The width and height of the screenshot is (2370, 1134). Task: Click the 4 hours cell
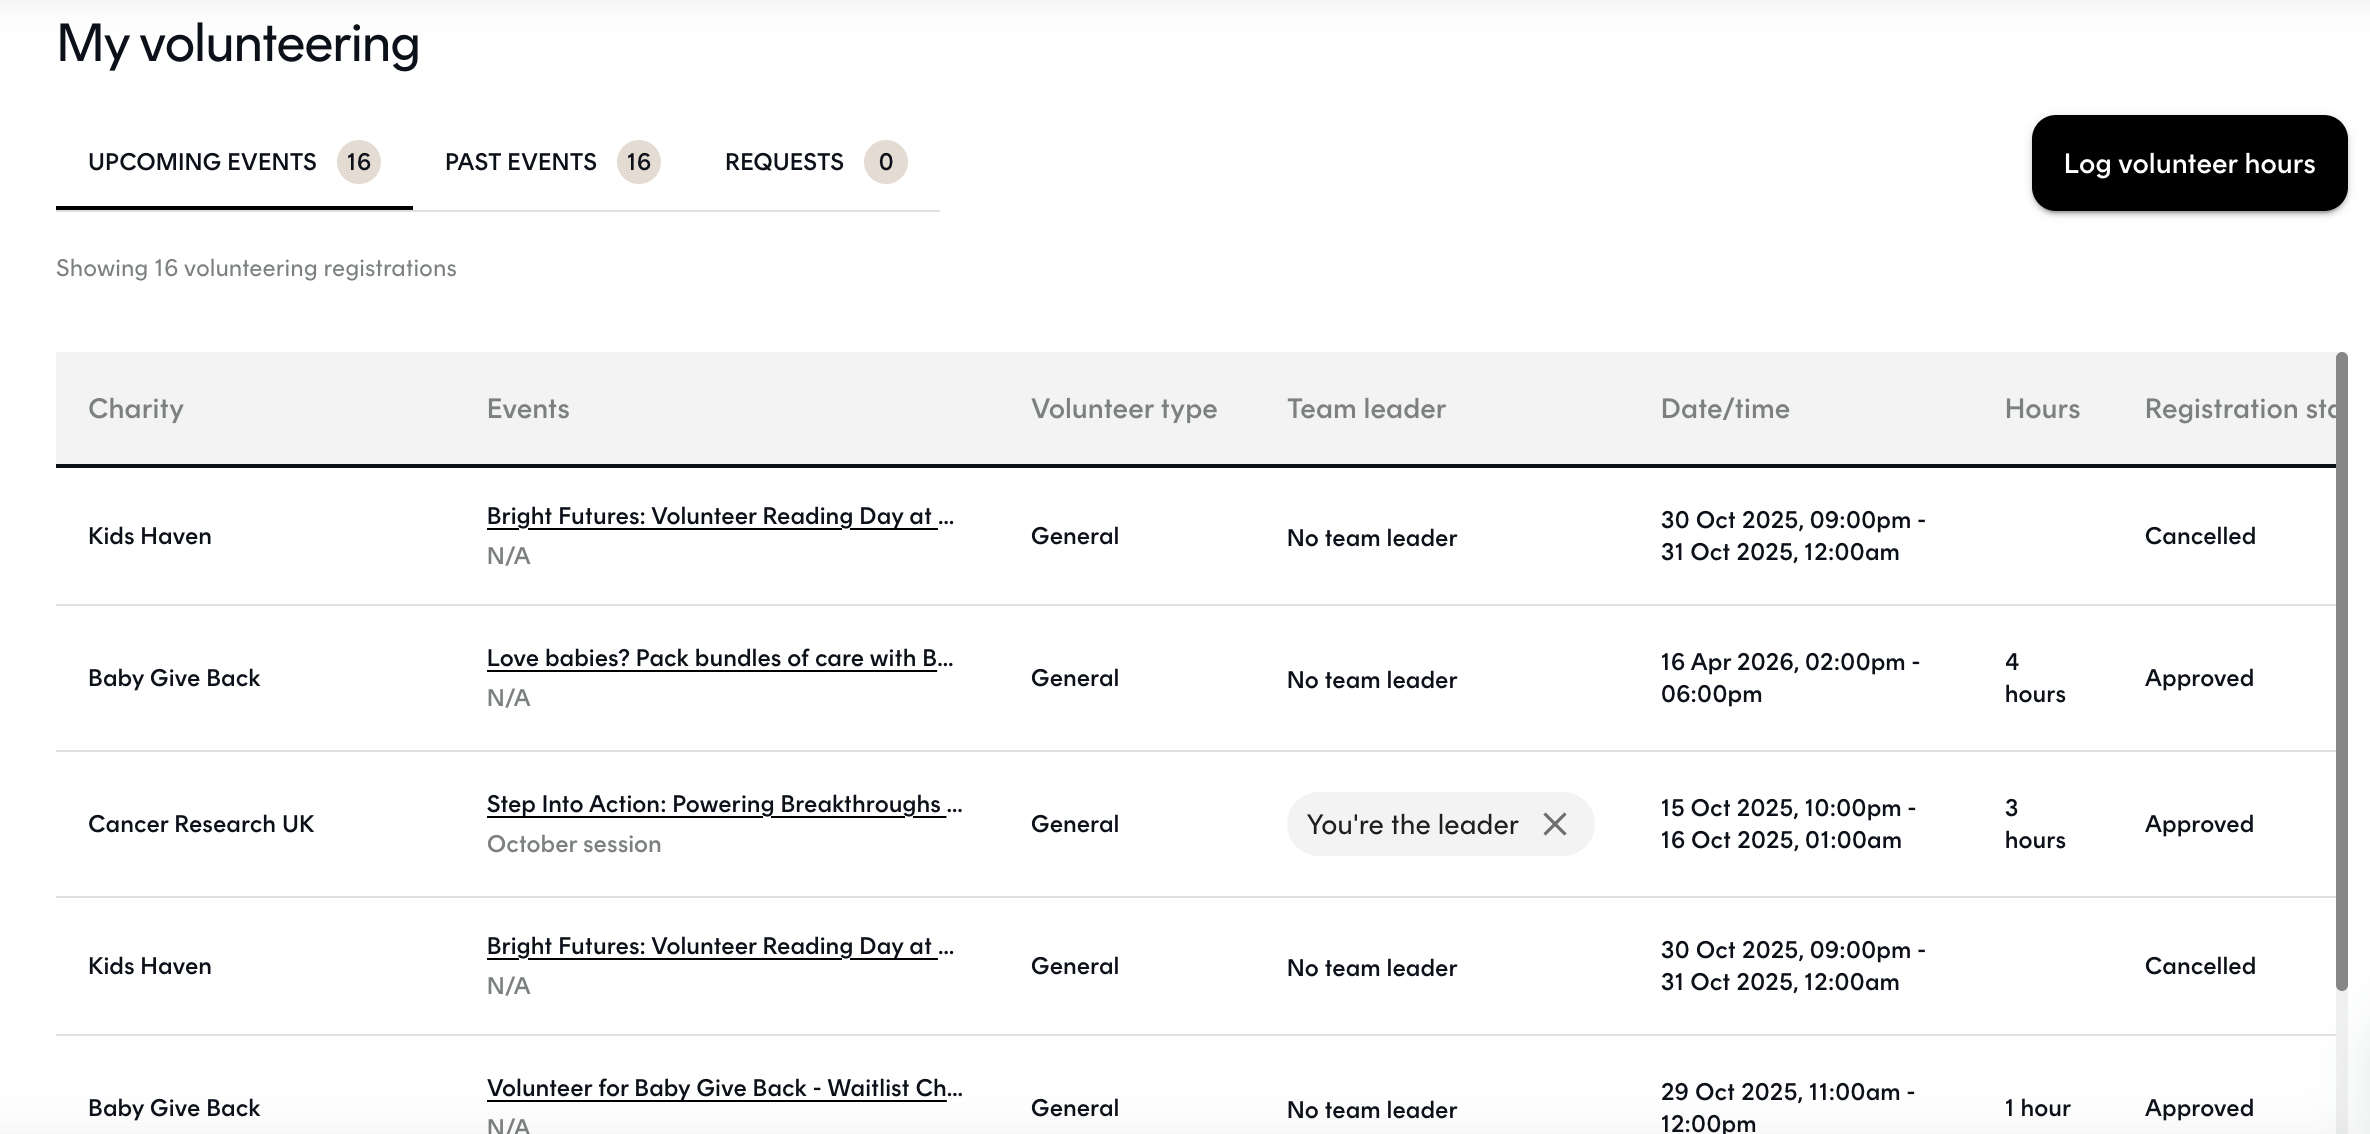click(x=2035, y=678)
